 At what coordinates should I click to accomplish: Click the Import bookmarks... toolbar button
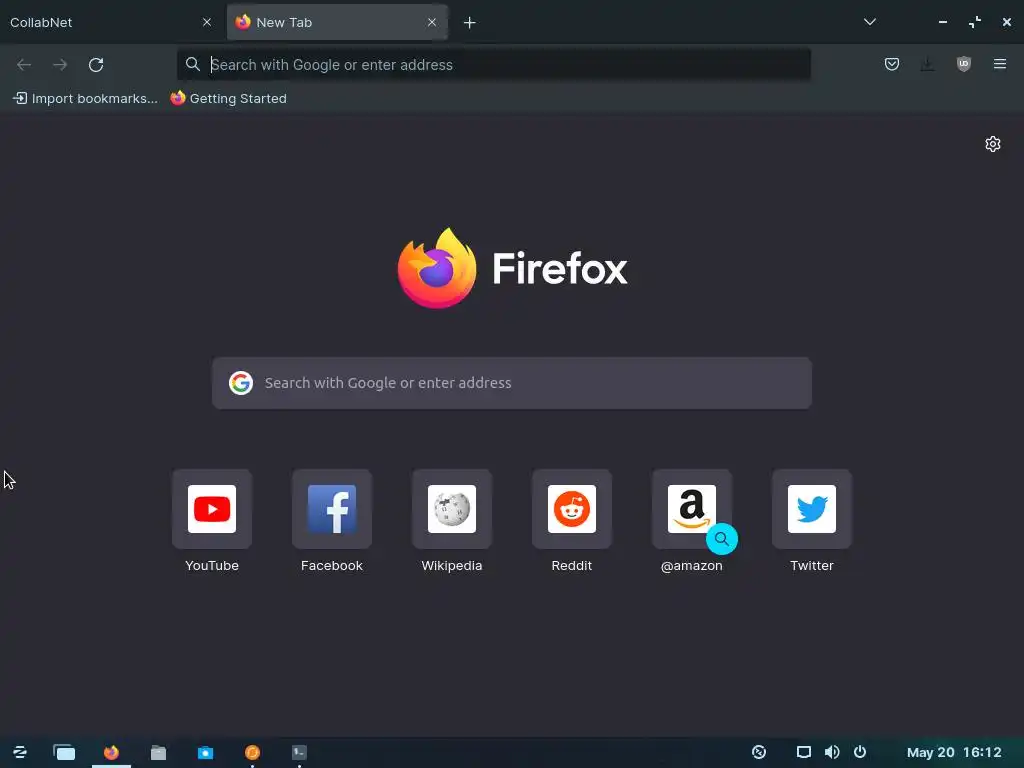tap(86, 99)
